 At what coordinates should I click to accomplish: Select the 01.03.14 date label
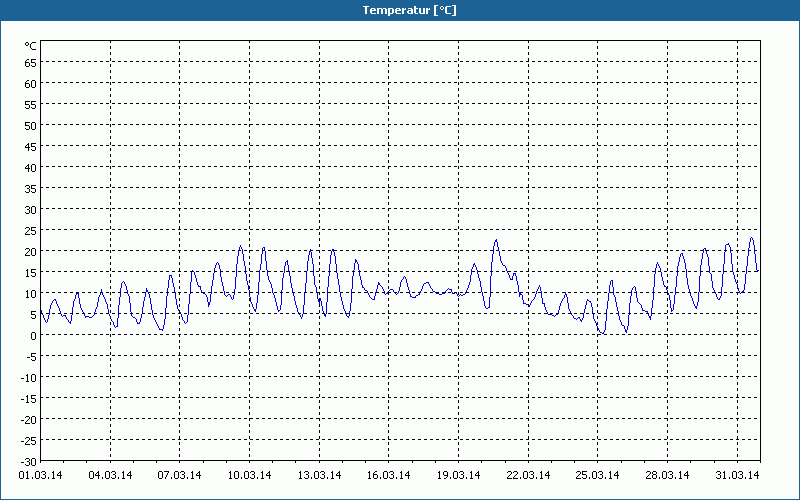coord(41,475)
